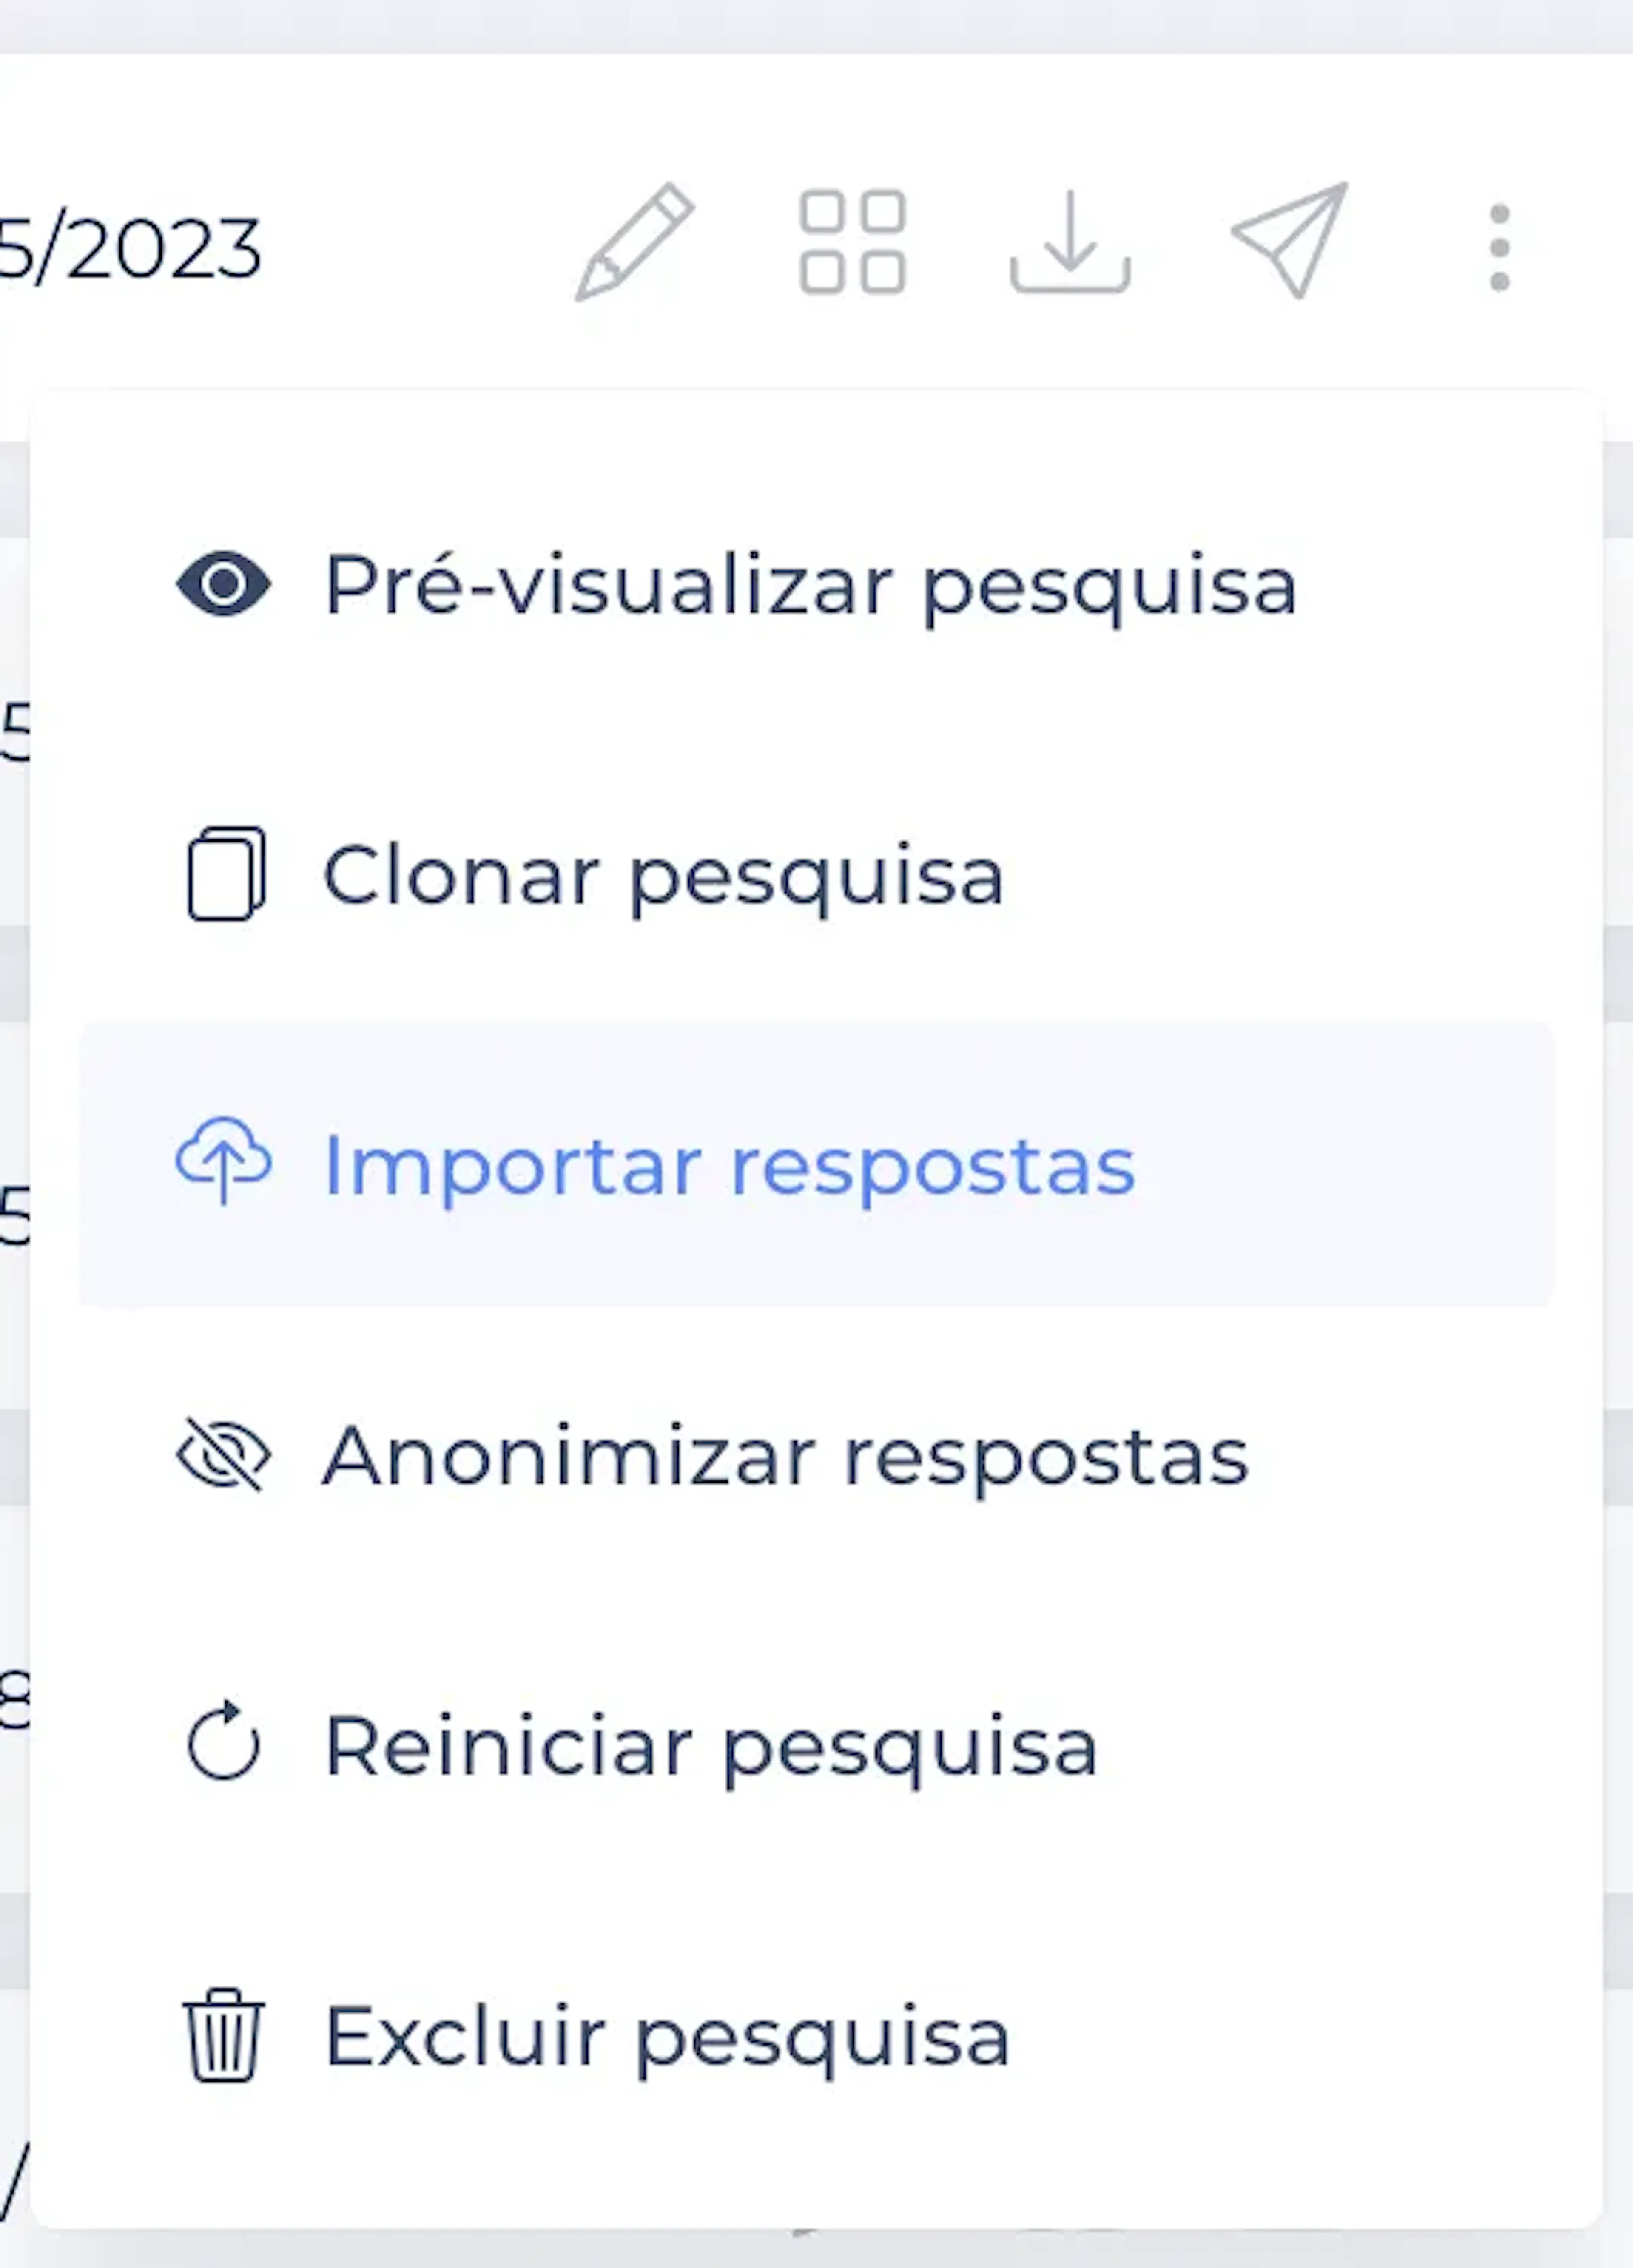Click the download tray icon
The image size is (1633, 2268).
[x=1070, y=242]
